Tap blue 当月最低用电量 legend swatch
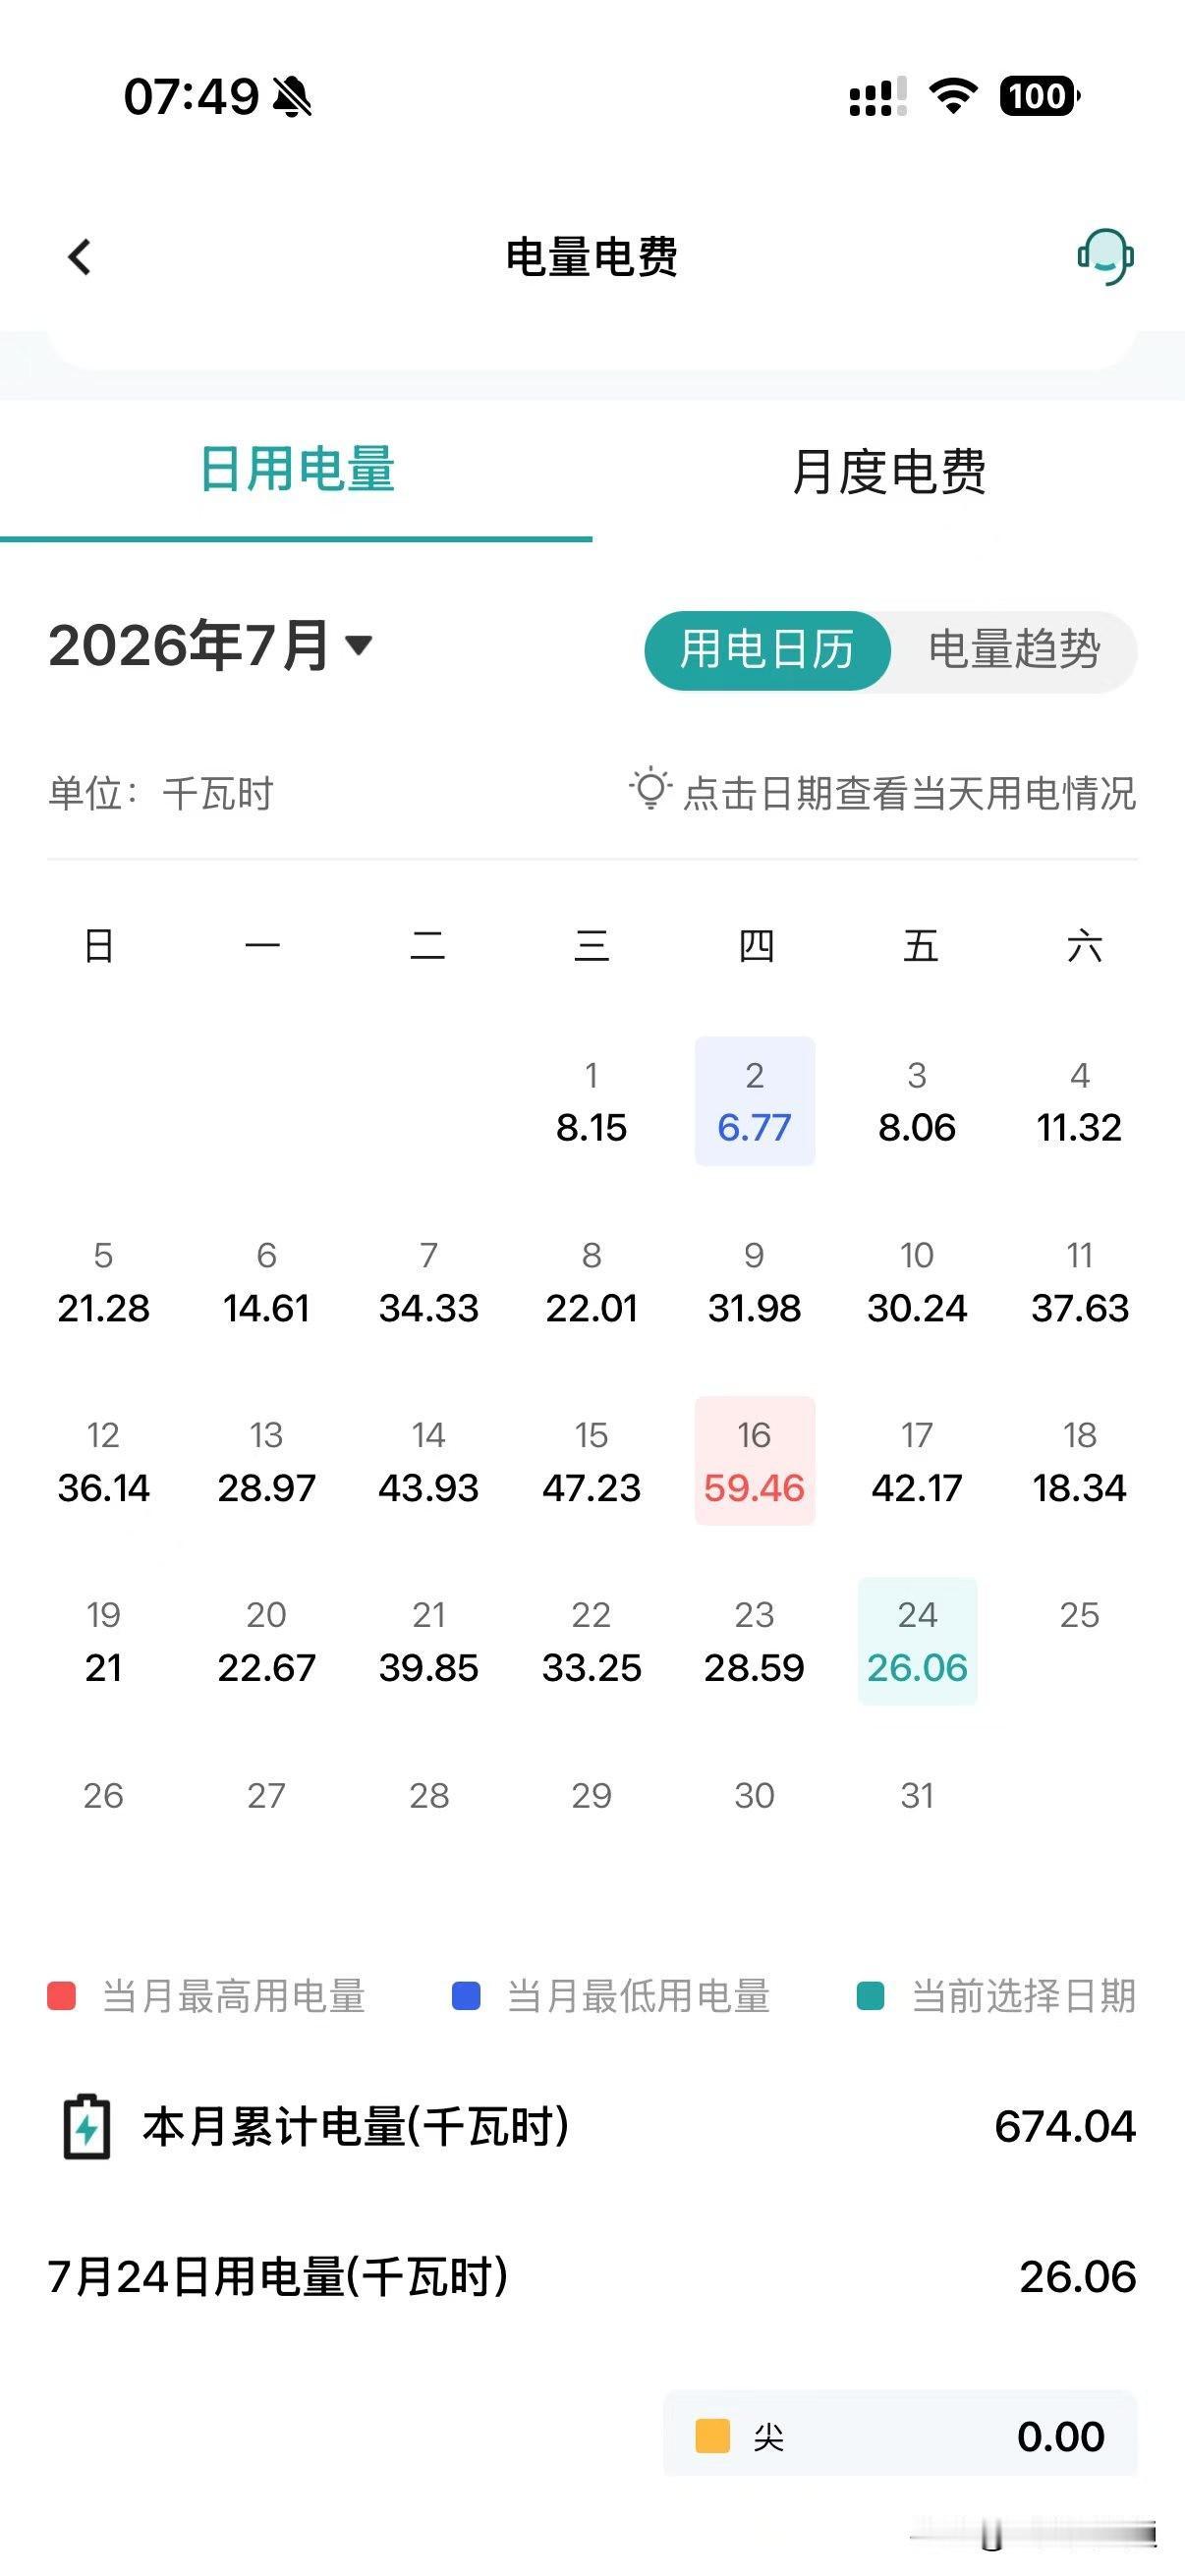The image size is (1185, 2576). 466,1996
